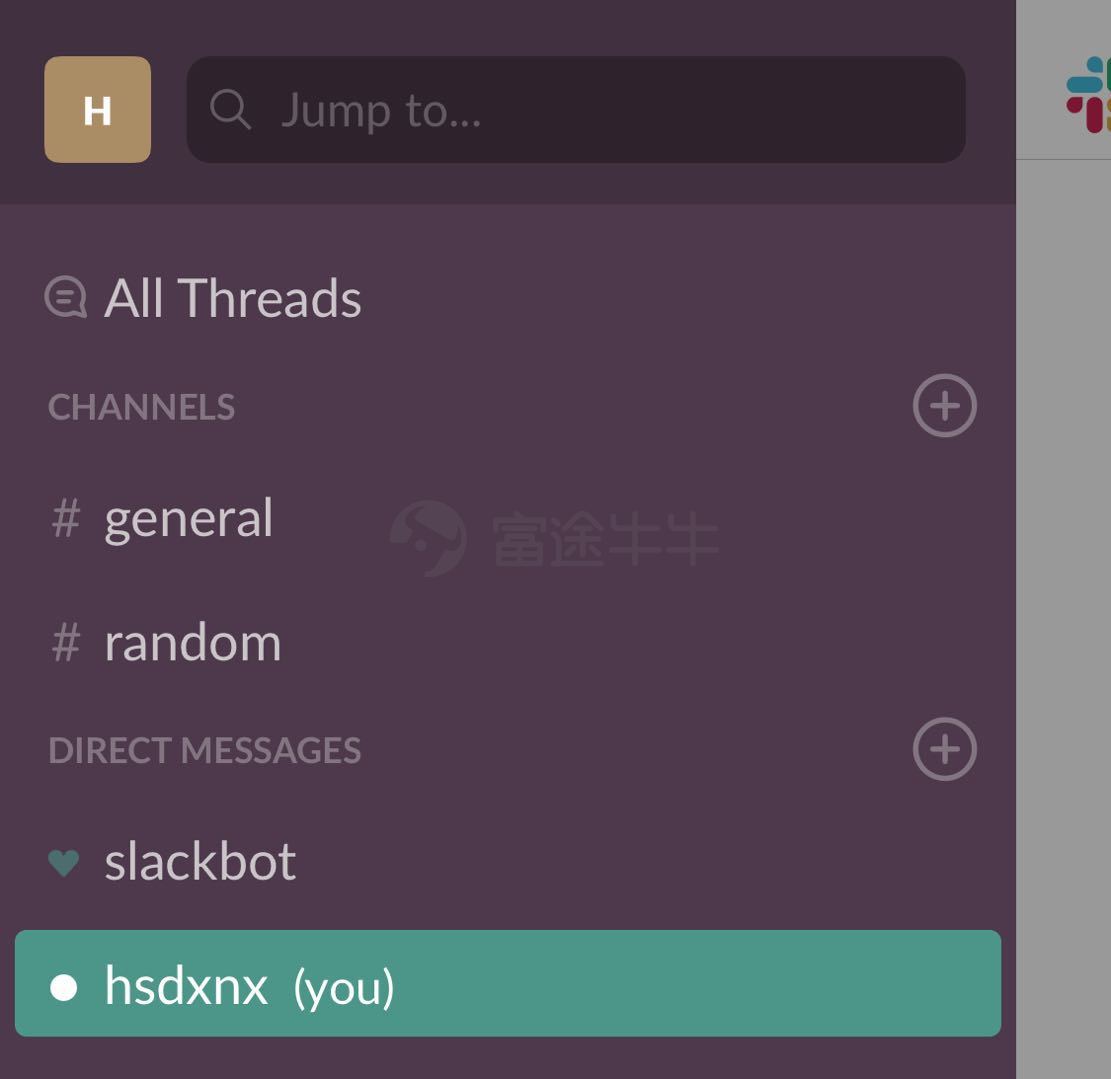1111x1079 pixels.
Task: Open the DIRECT MESSAGES section header
Action: 205,750
